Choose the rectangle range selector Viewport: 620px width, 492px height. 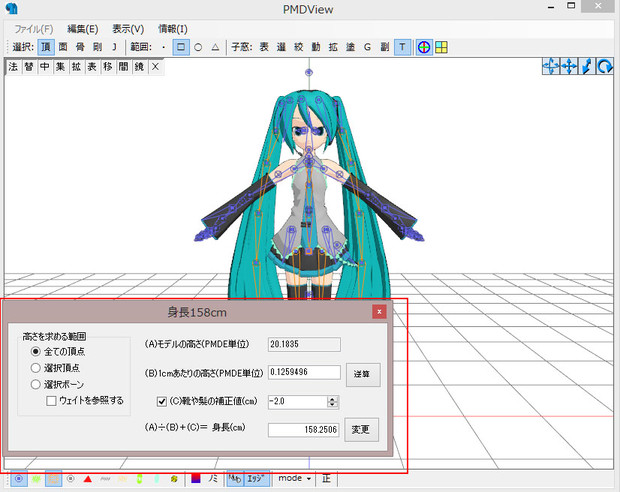click(181, 47)
